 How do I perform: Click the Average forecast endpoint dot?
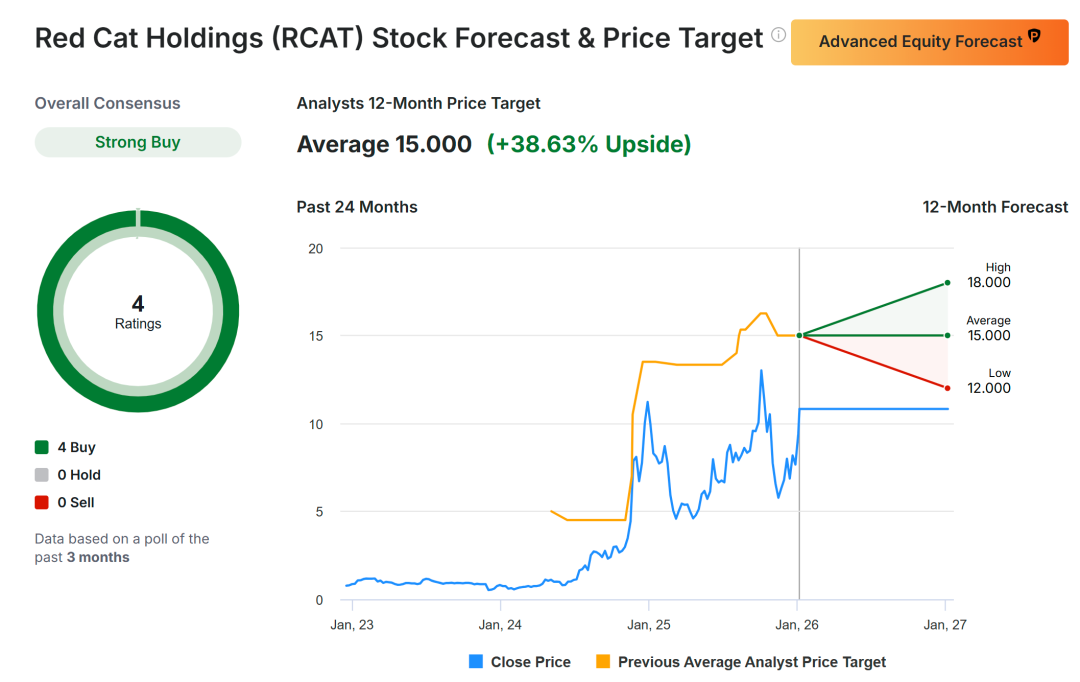coord(947,336)
